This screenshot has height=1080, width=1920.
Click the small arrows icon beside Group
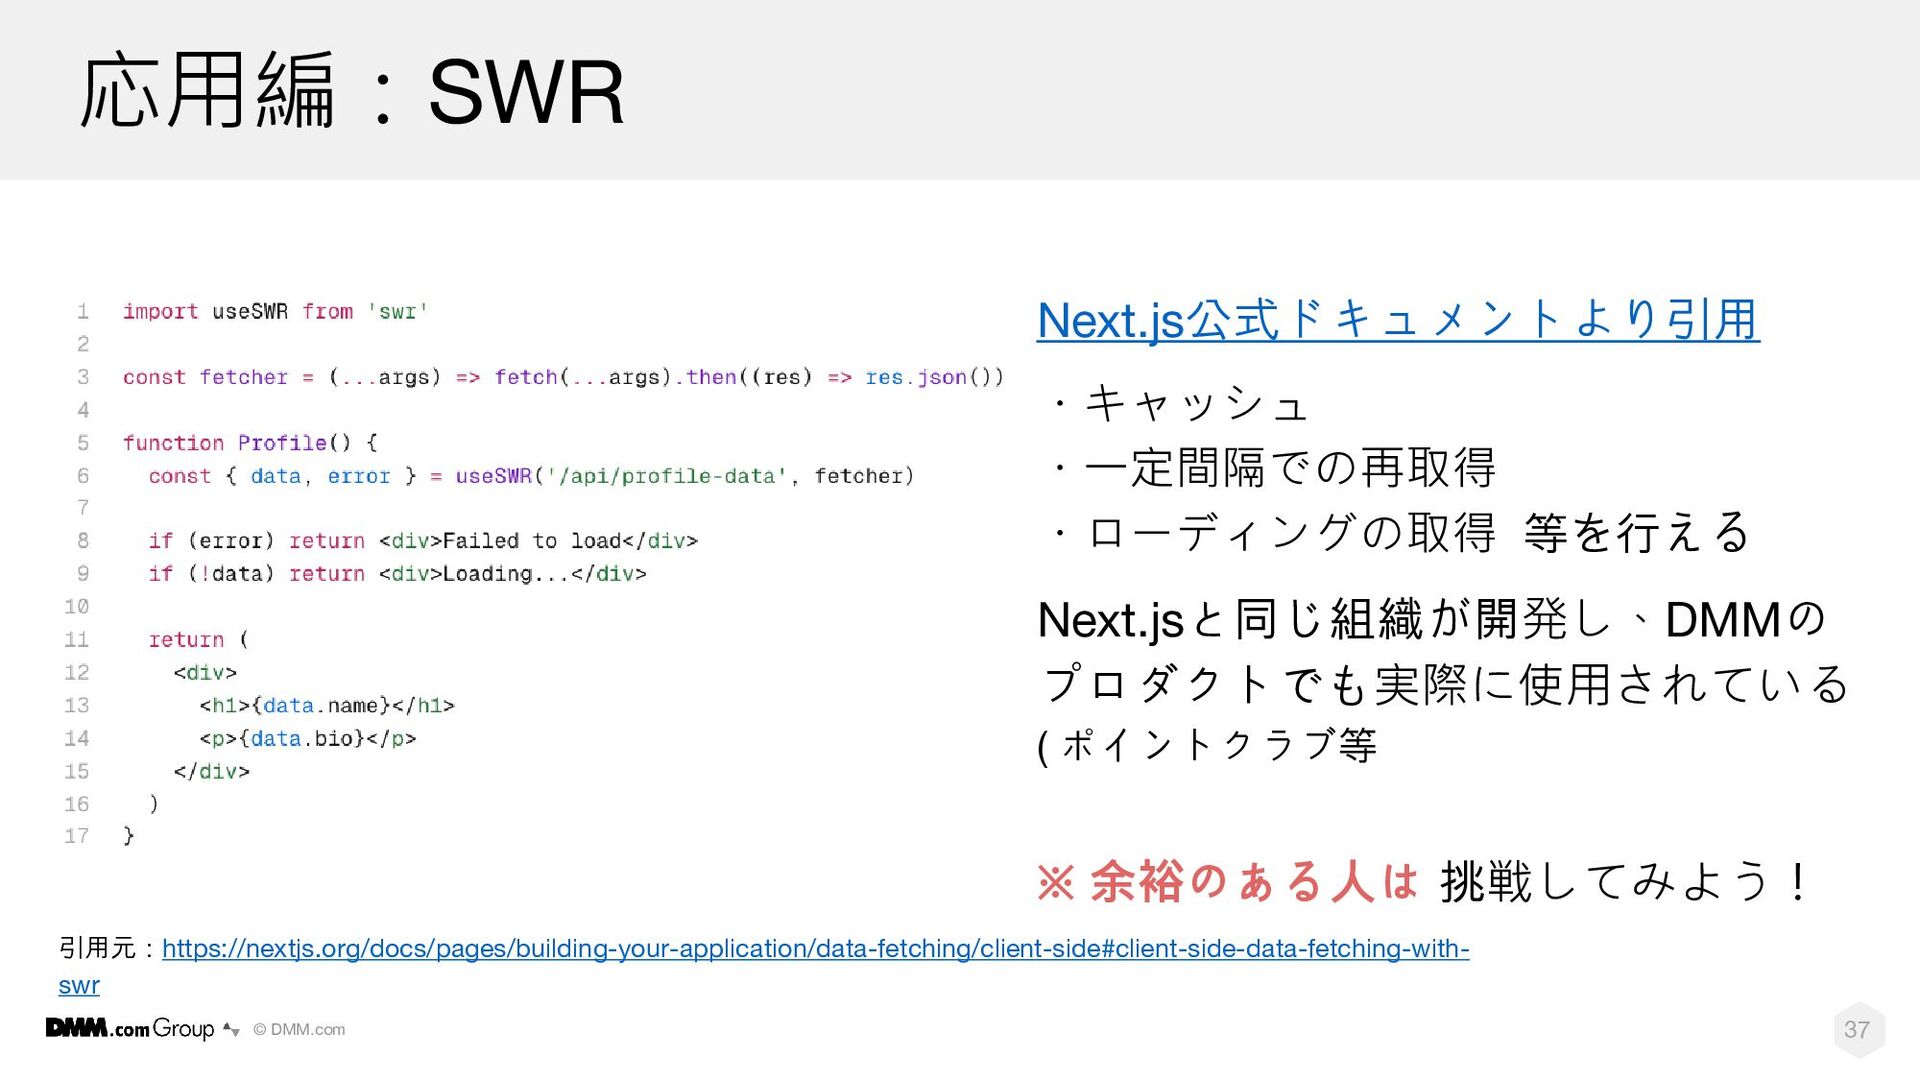(x=231, y=1029)
